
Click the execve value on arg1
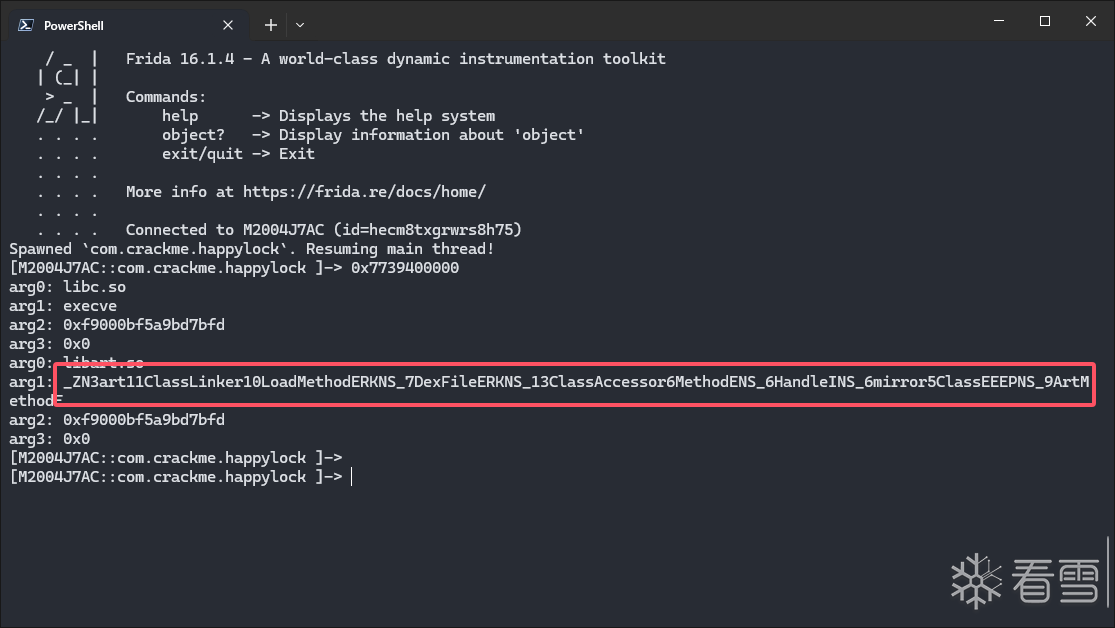click(x=90, y=306)
